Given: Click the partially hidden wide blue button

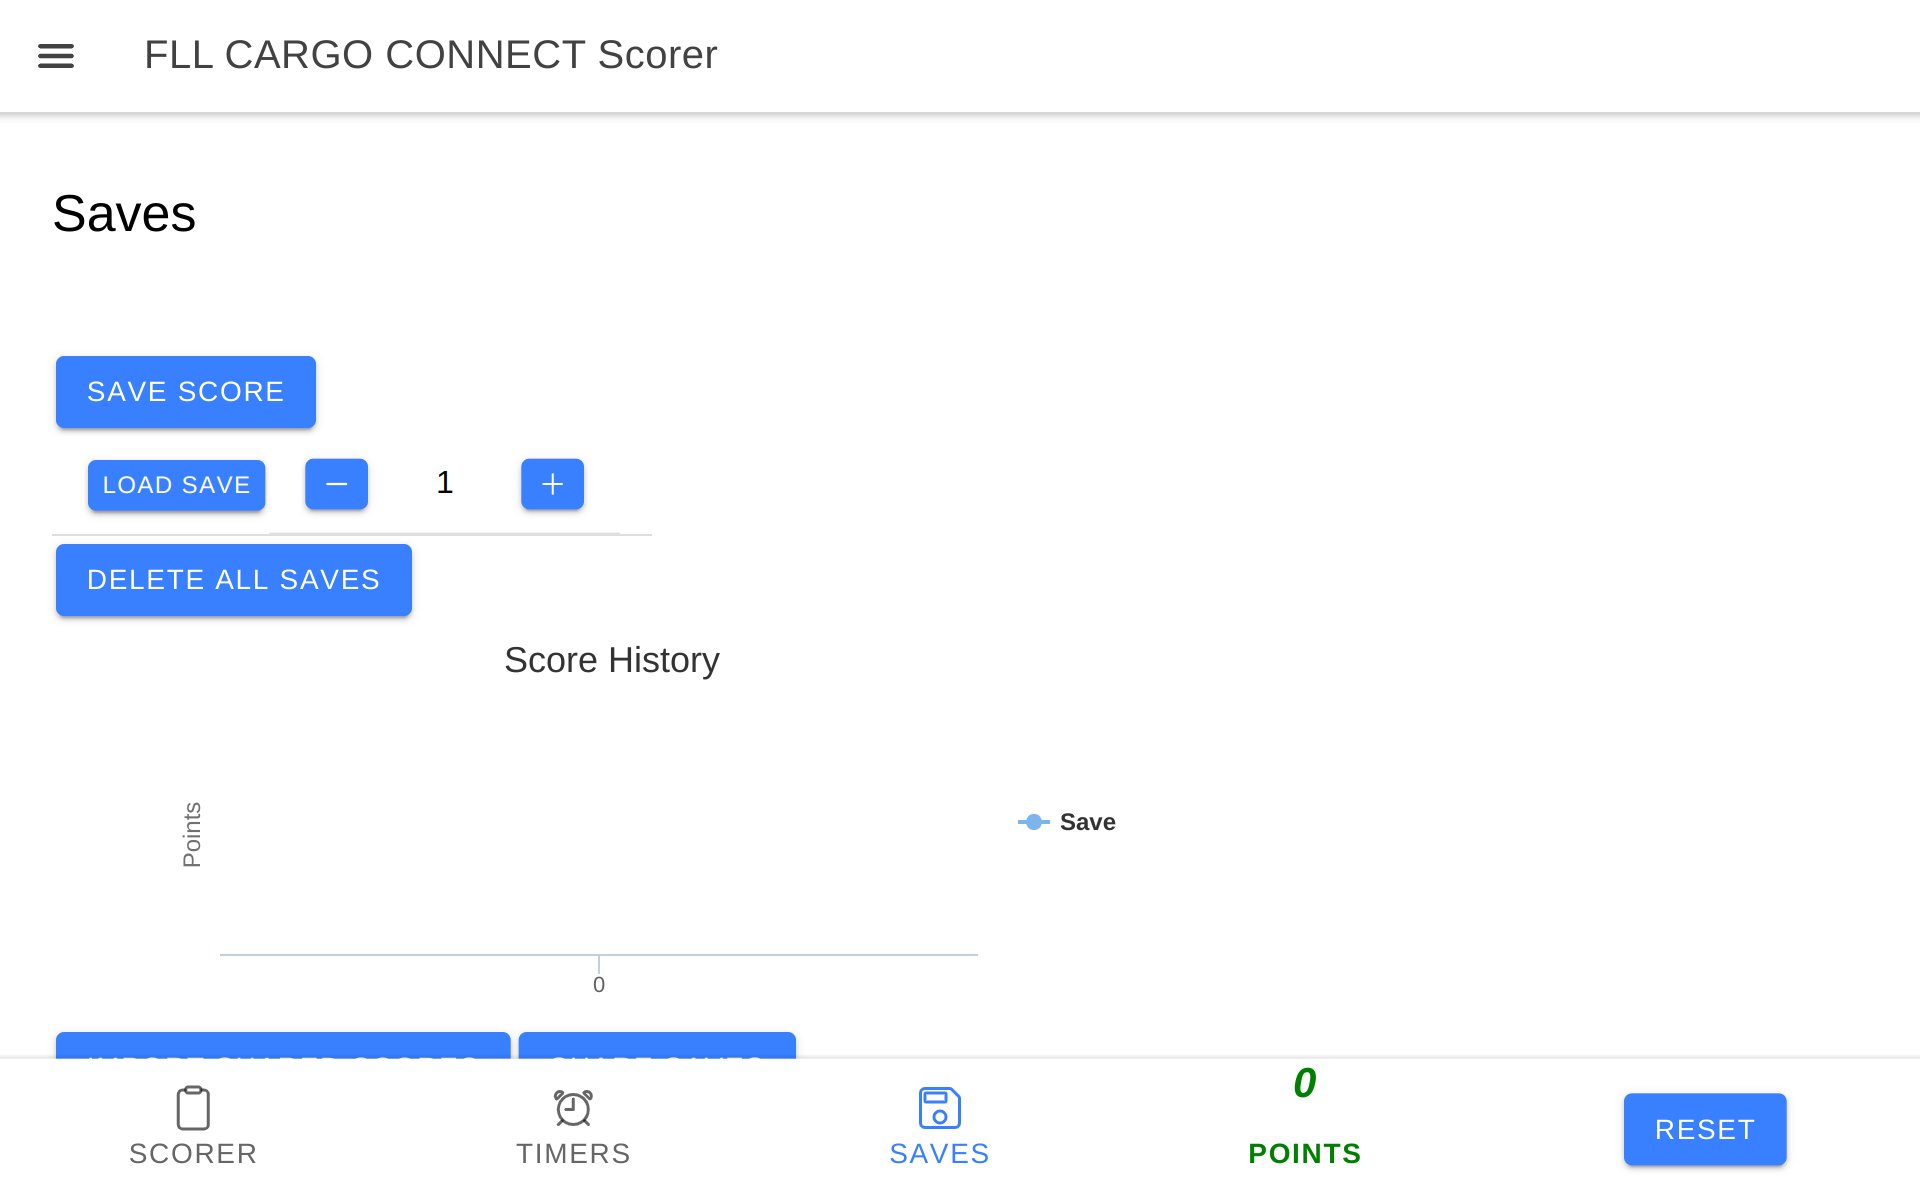Looking at the screenshot, I should tap(283, 1045).
